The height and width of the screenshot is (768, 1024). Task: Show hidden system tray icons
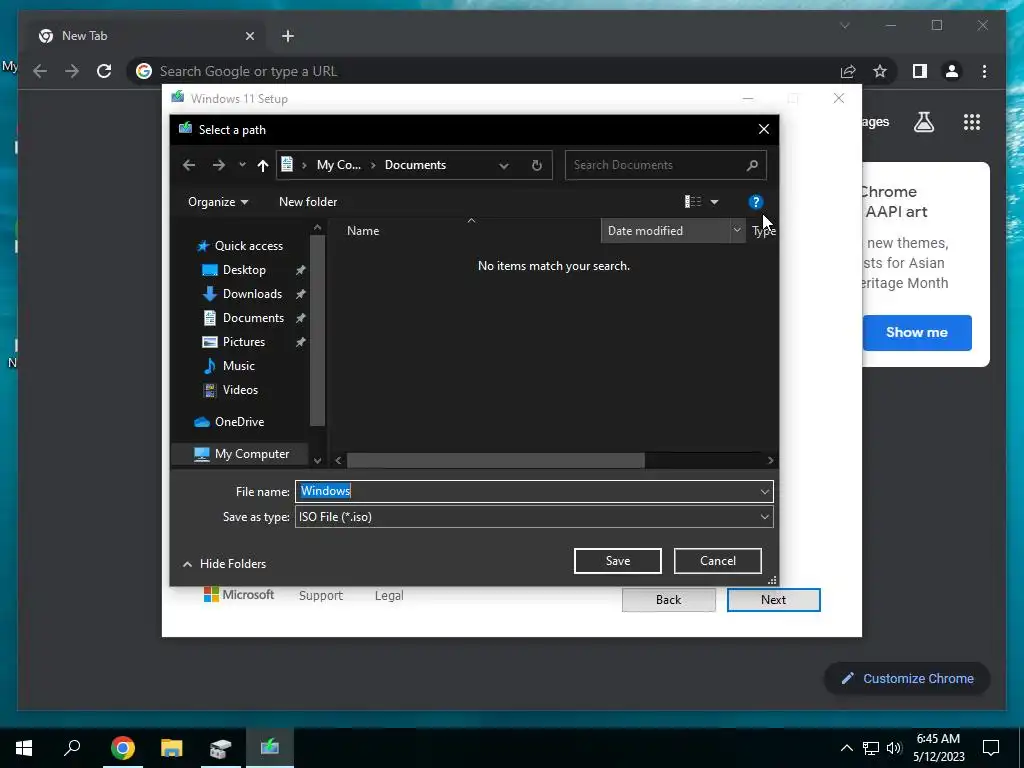click(846, 748)
